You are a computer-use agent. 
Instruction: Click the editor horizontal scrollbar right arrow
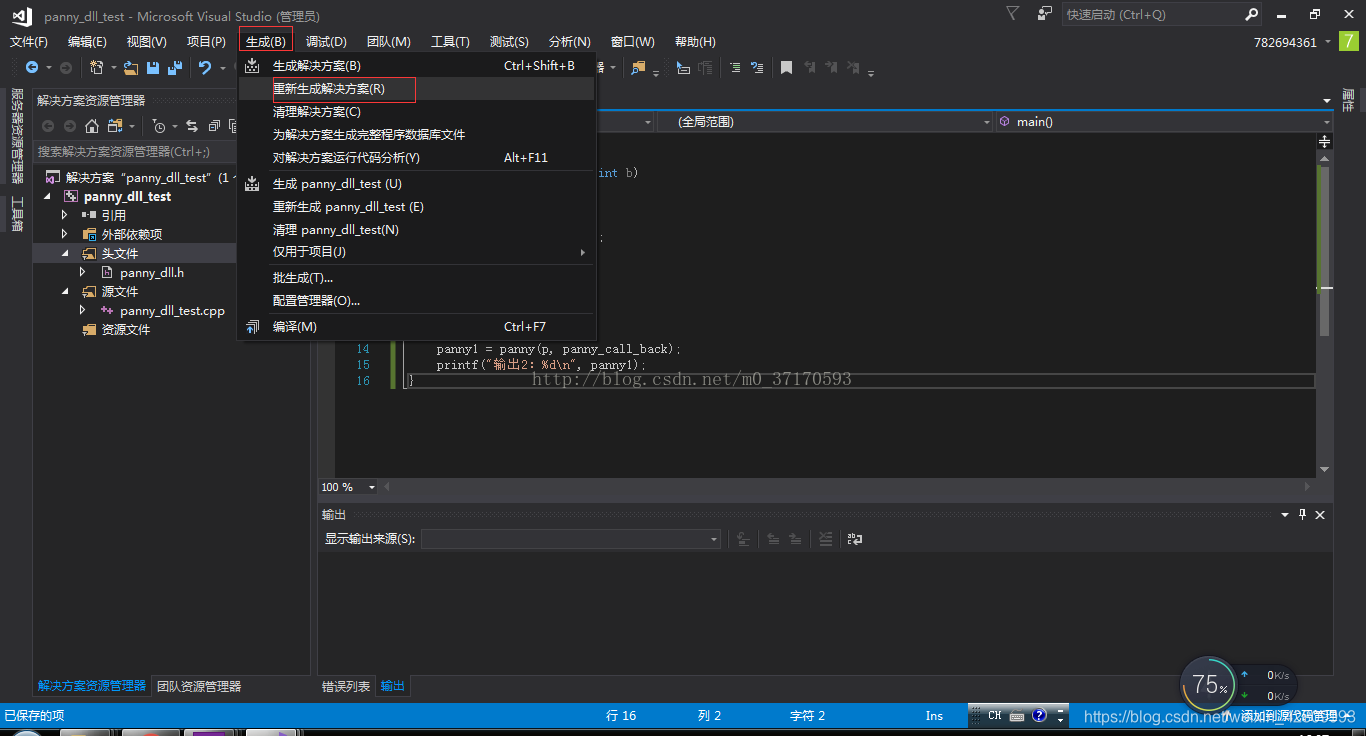tap(1307, 487)
